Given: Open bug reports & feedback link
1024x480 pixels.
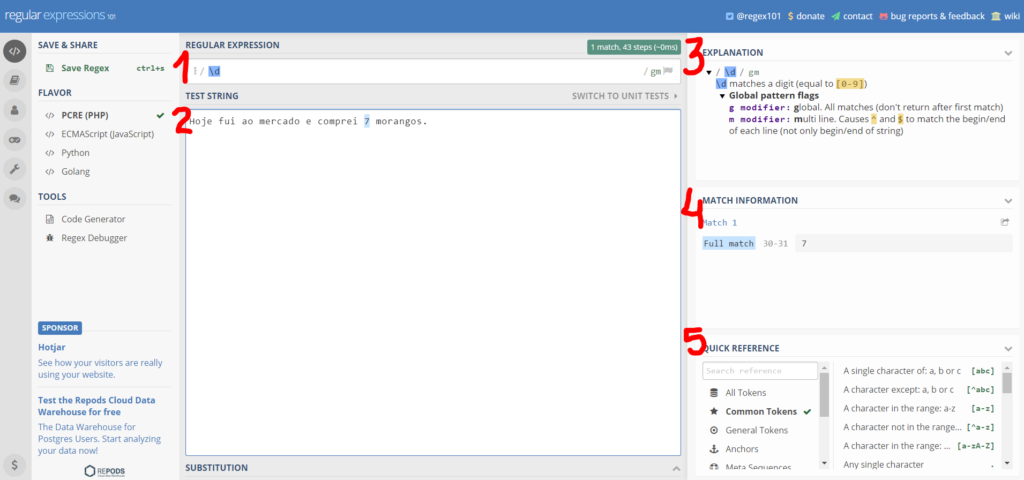Looking at the screenshot, I should point(932,16).
